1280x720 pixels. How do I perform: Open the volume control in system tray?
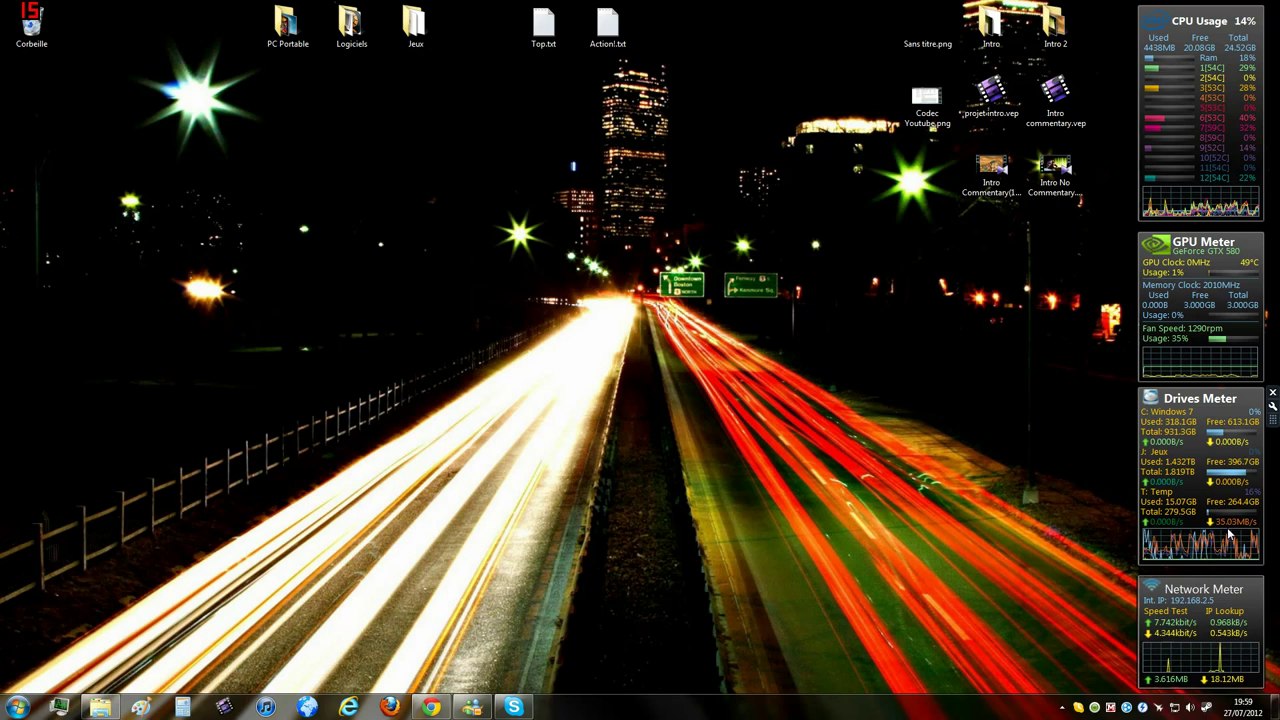coord(1190,708)
